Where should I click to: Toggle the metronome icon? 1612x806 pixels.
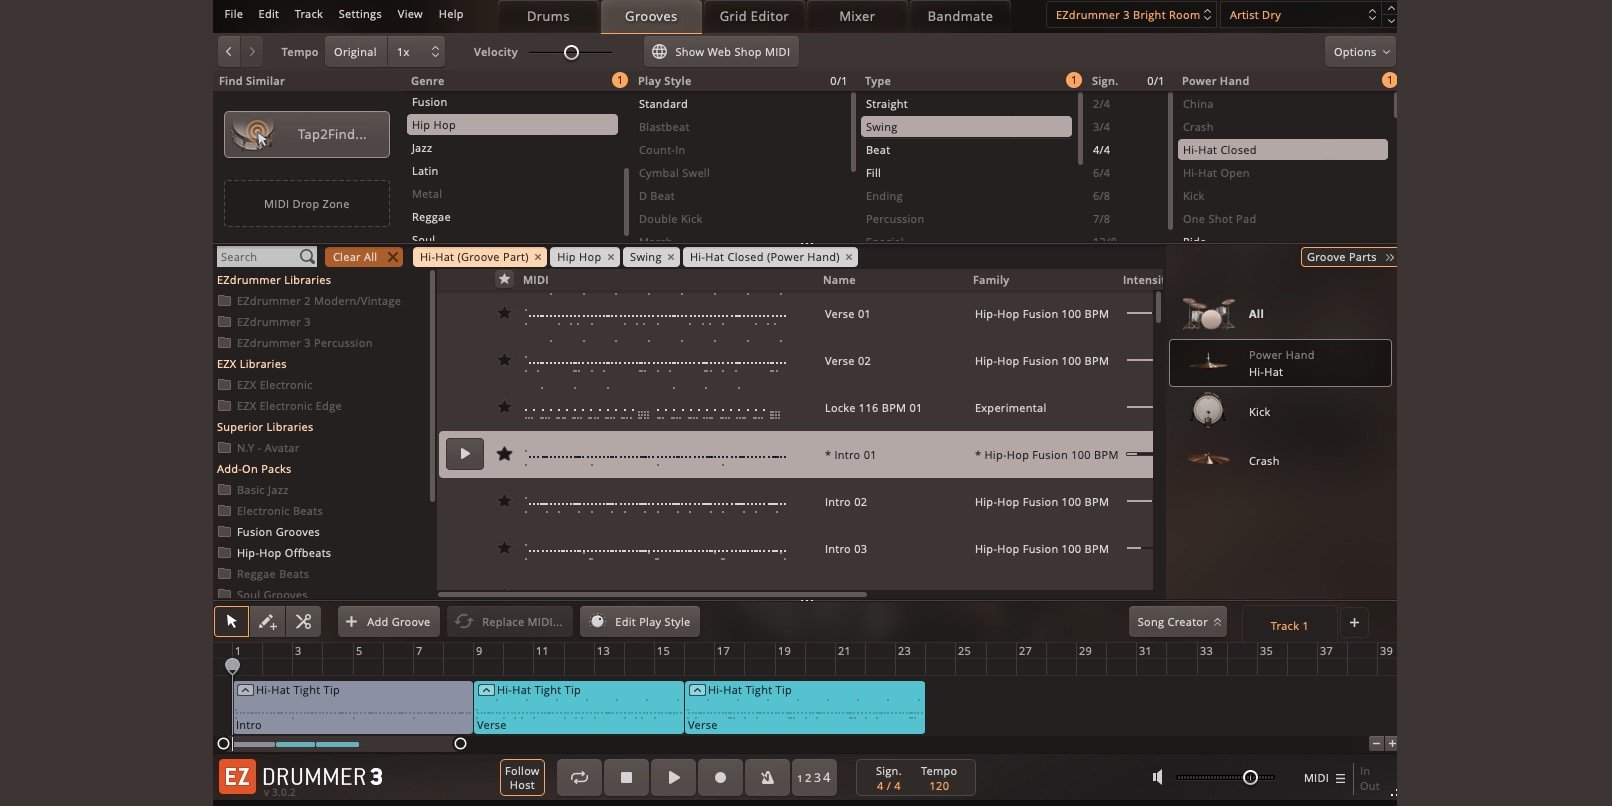pos(767,777)
